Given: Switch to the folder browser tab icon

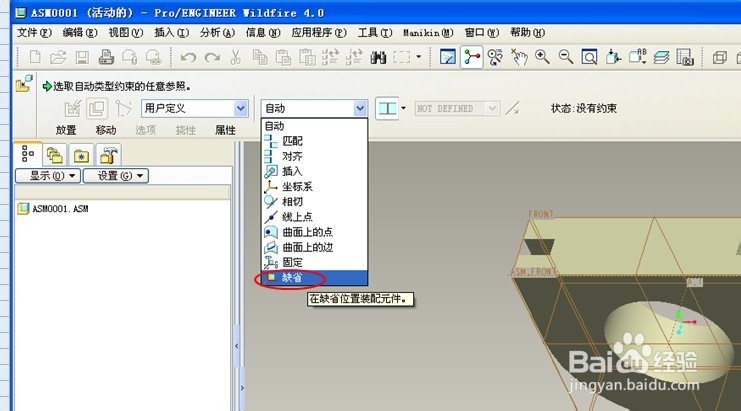Looking at the screenshot, I should click(x=54, y=155).
